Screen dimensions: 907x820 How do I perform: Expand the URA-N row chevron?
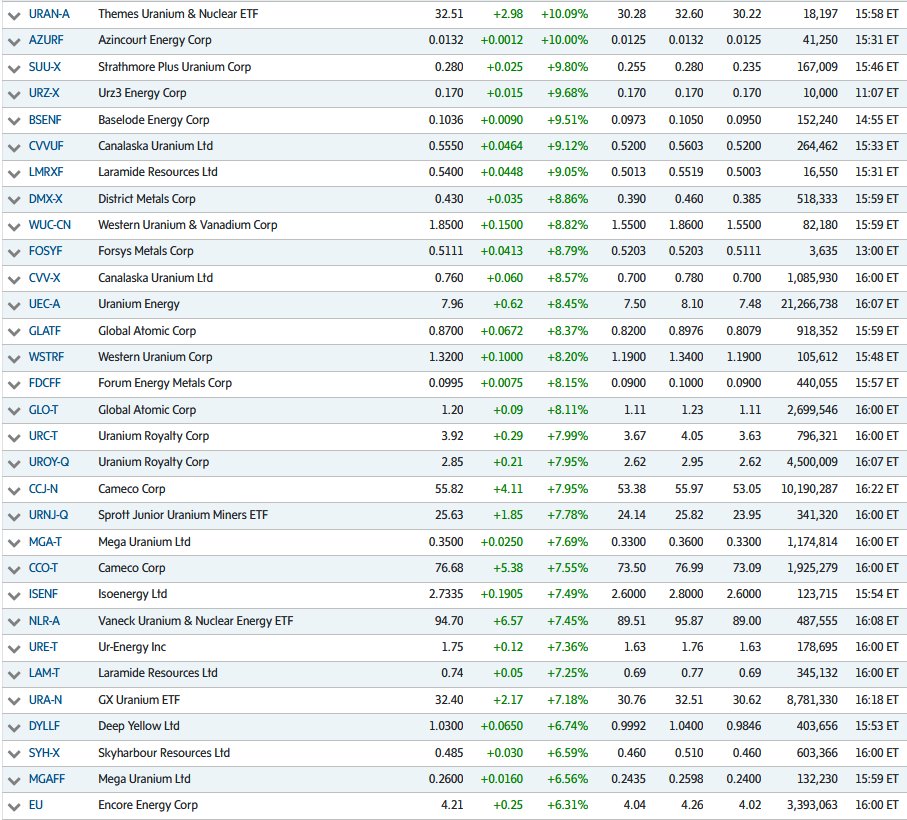14,701
